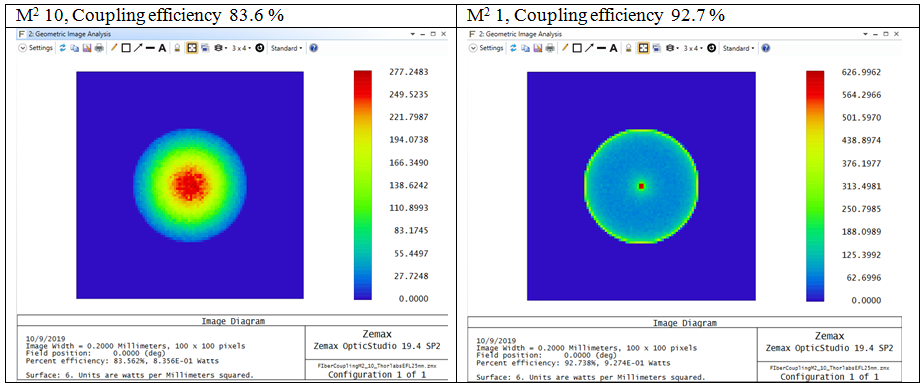Refresh the analysis in the M² 10 window
The width and height of the screenshot is (924, 385).
(62, 48)
